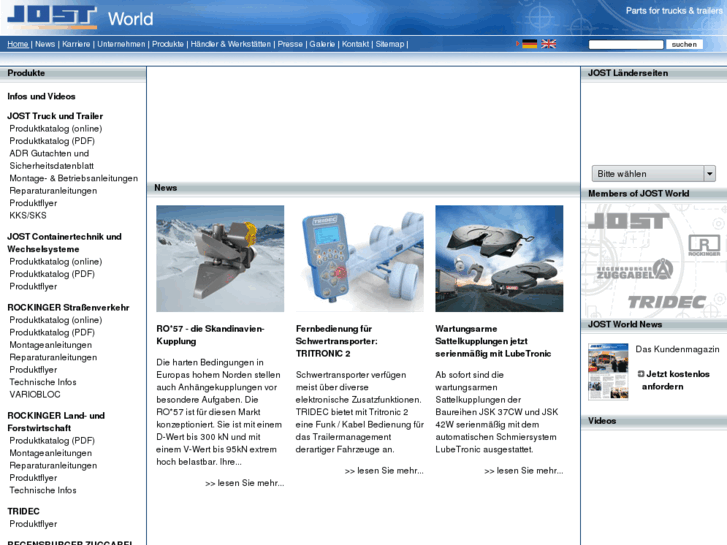Click lesen Sie mehr under RO*57 article
This screenshot has width=727, height=545.
[245, 483]
